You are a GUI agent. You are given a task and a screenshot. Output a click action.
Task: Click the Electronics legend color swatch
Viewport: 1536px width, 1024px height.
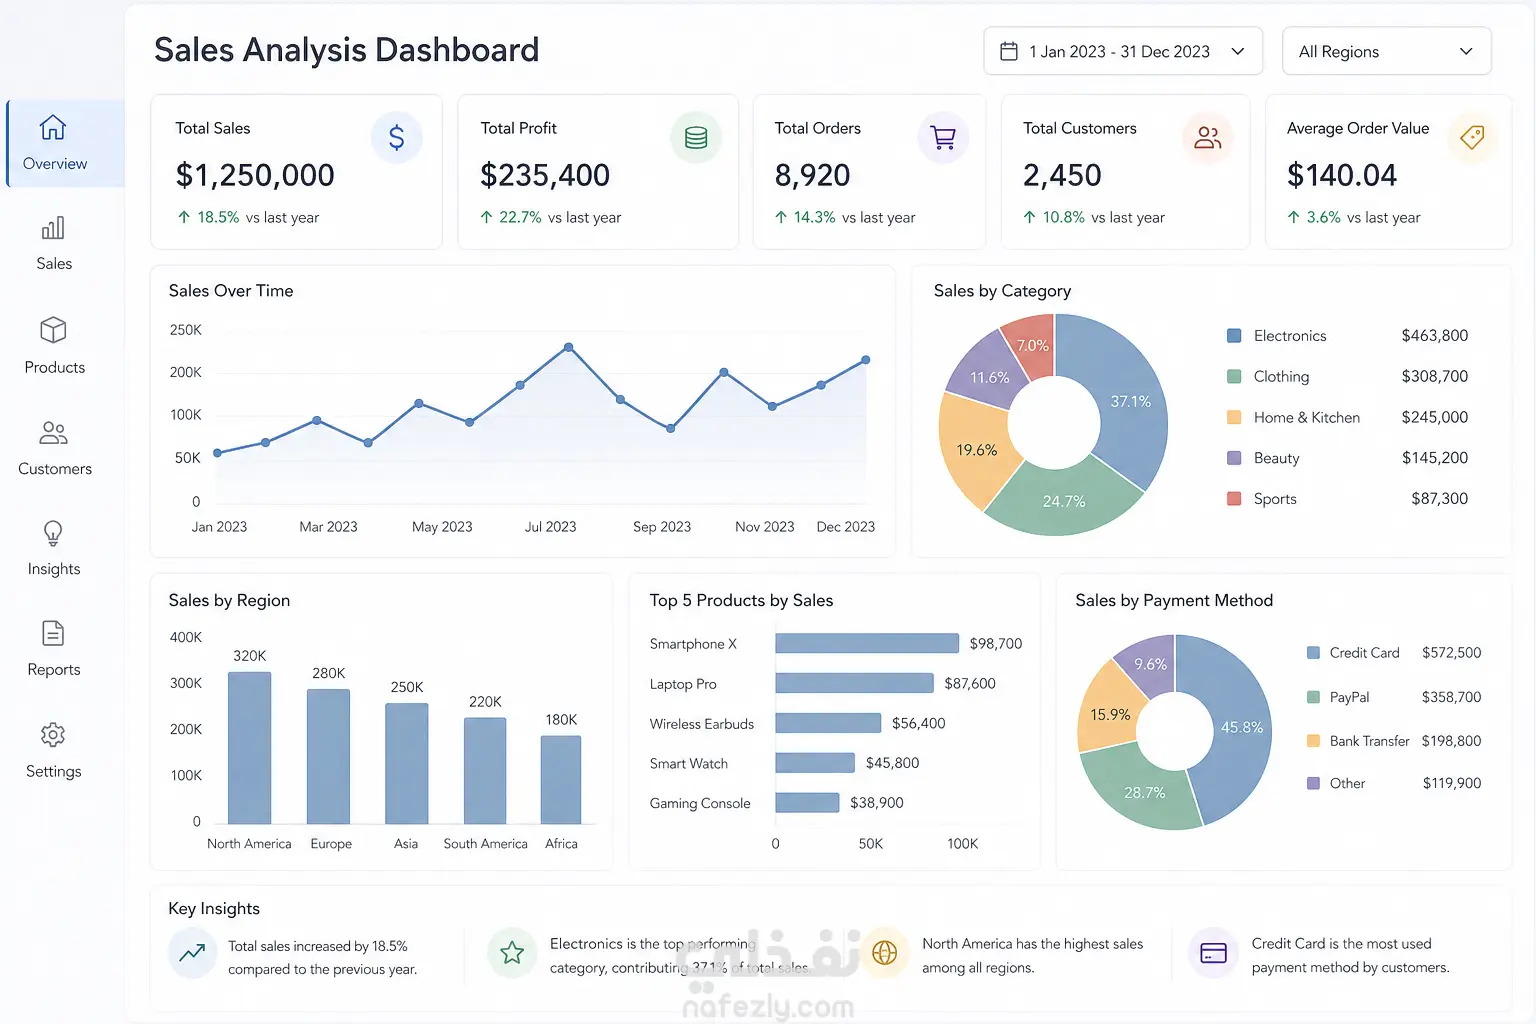click(x=1234, y=336)
